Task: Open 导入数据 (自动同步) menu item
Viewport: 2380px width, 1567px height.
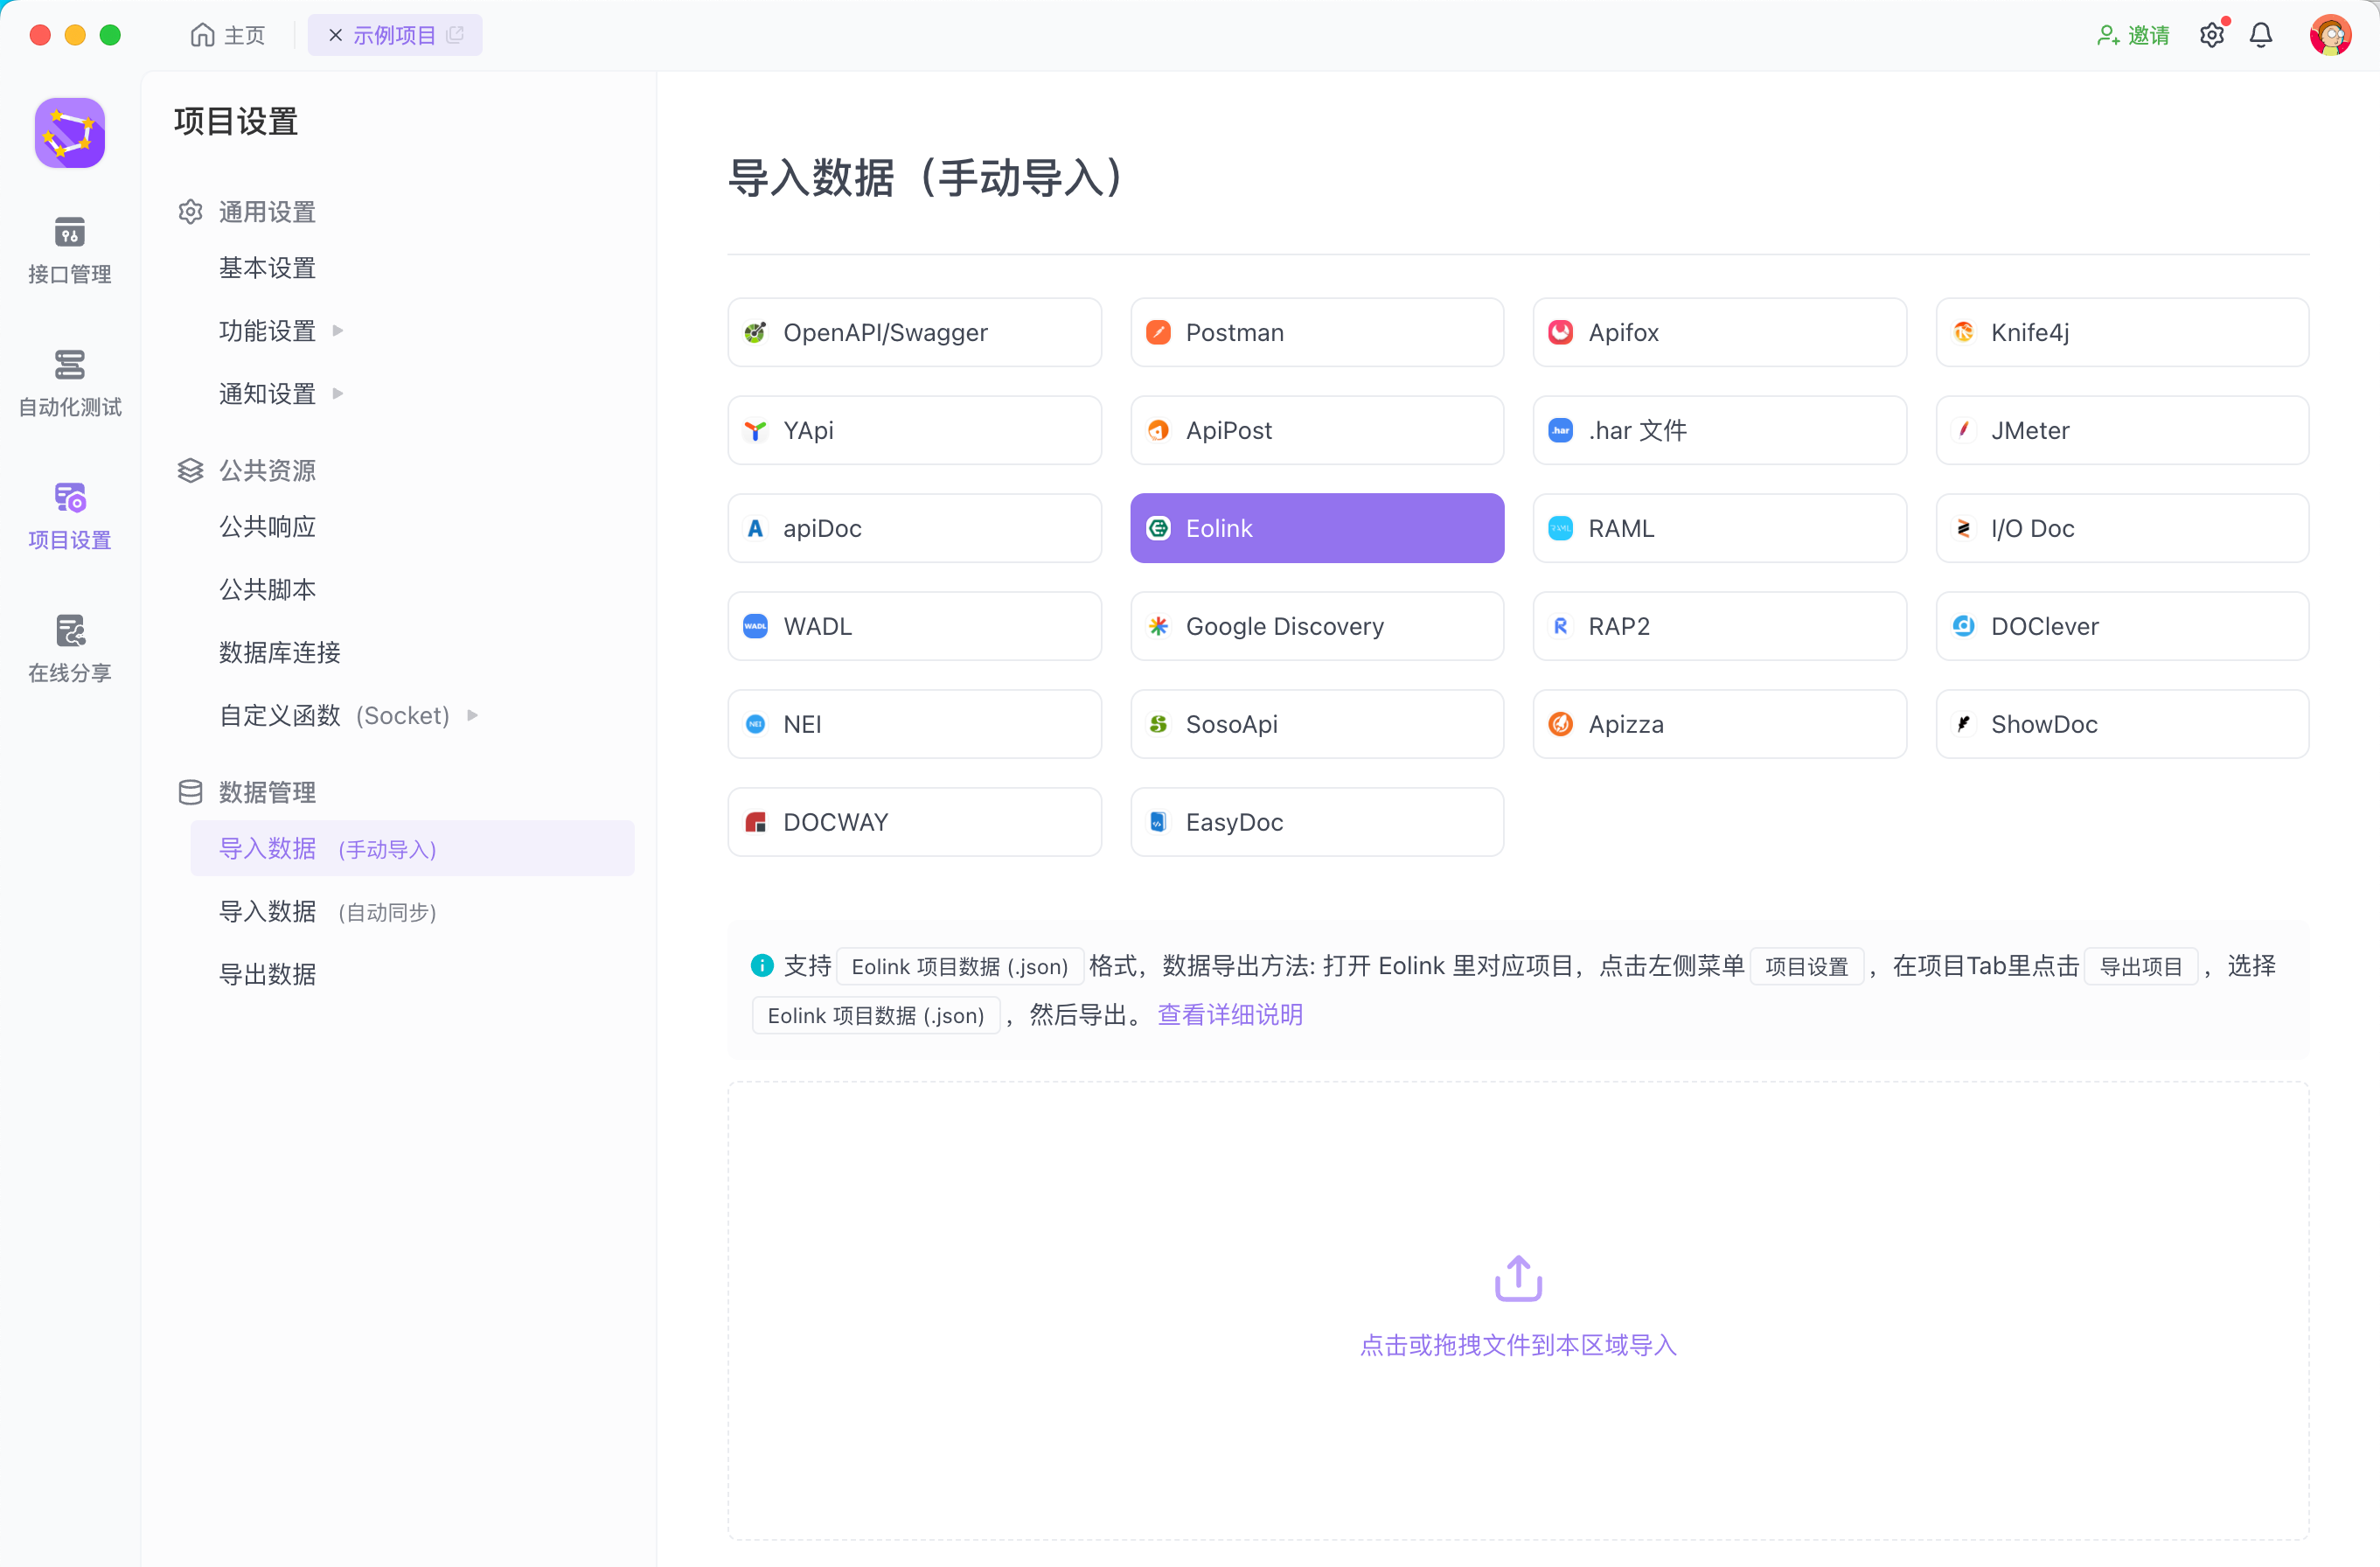Action: (327, 911)
